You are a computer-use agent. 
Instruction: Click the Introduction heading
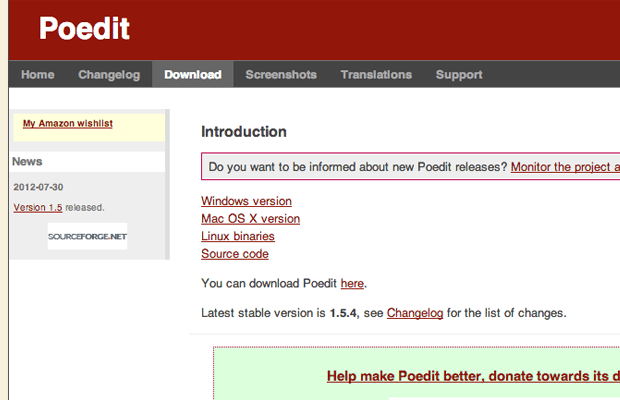tap(244, 131)
